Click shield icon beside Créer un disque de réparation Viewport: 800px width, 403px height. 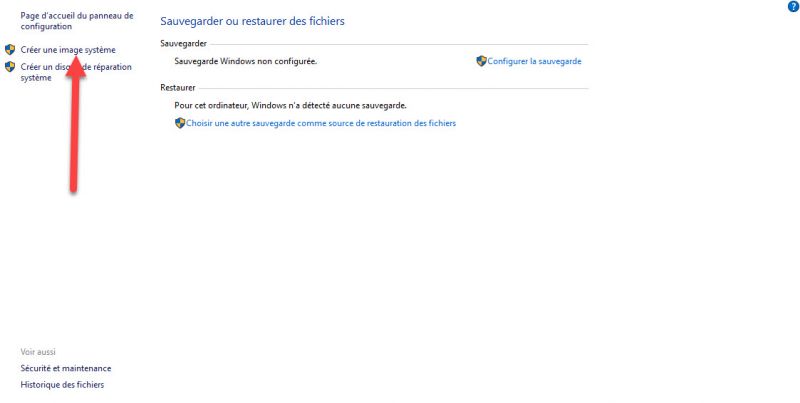point(10,66)
